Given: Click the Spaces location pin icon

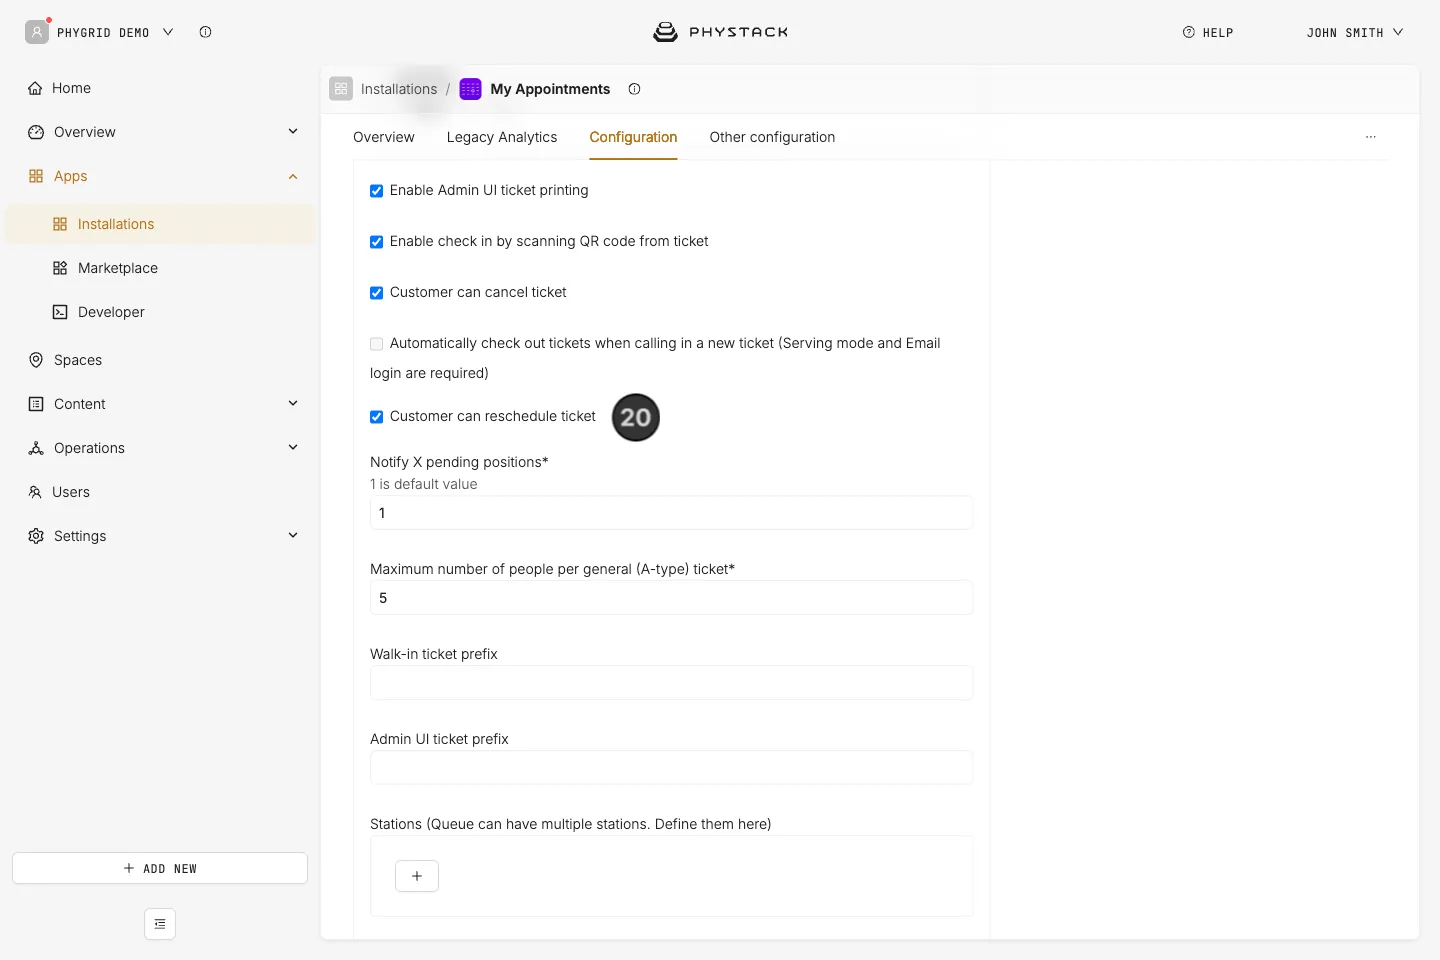Looking at the screenshot, I should tap(36, 360).
